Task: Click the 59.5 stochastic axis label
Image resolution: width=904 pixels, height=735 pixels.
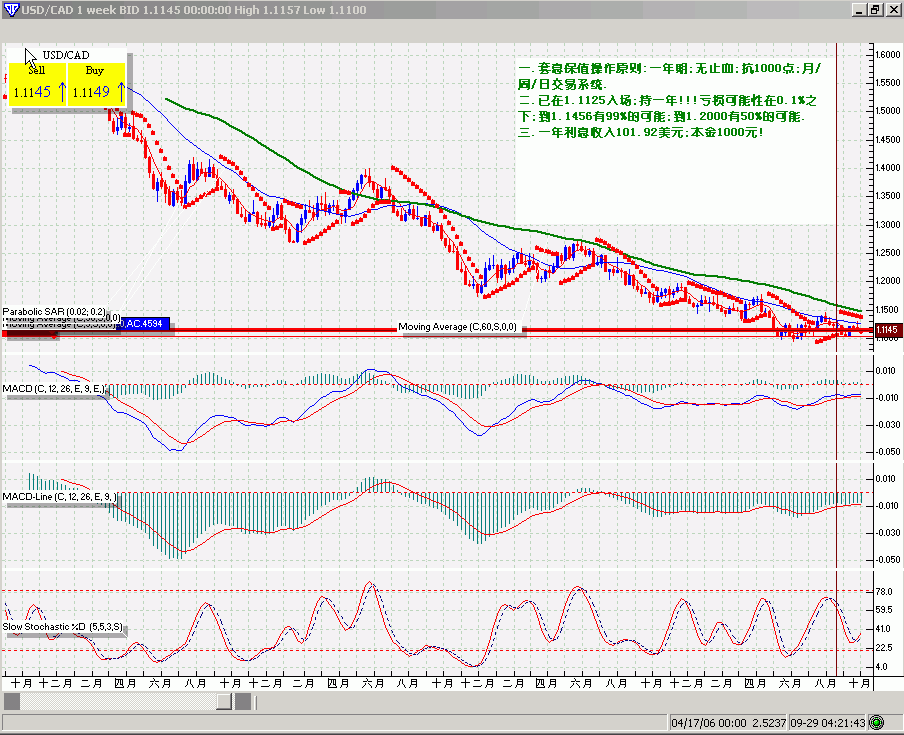Action: 884,610
